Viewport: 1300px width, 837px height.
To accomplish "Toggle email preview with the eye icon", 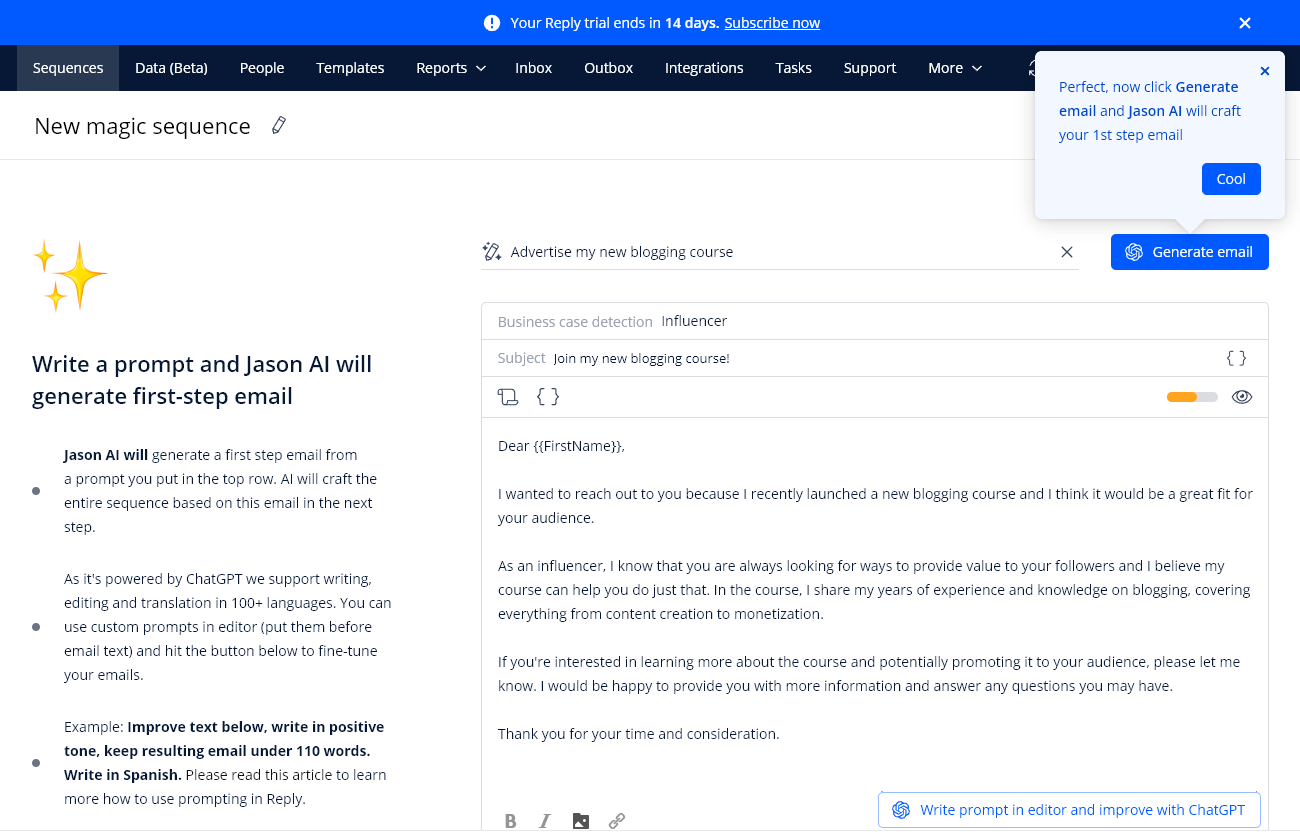I will coord(1242,397).
